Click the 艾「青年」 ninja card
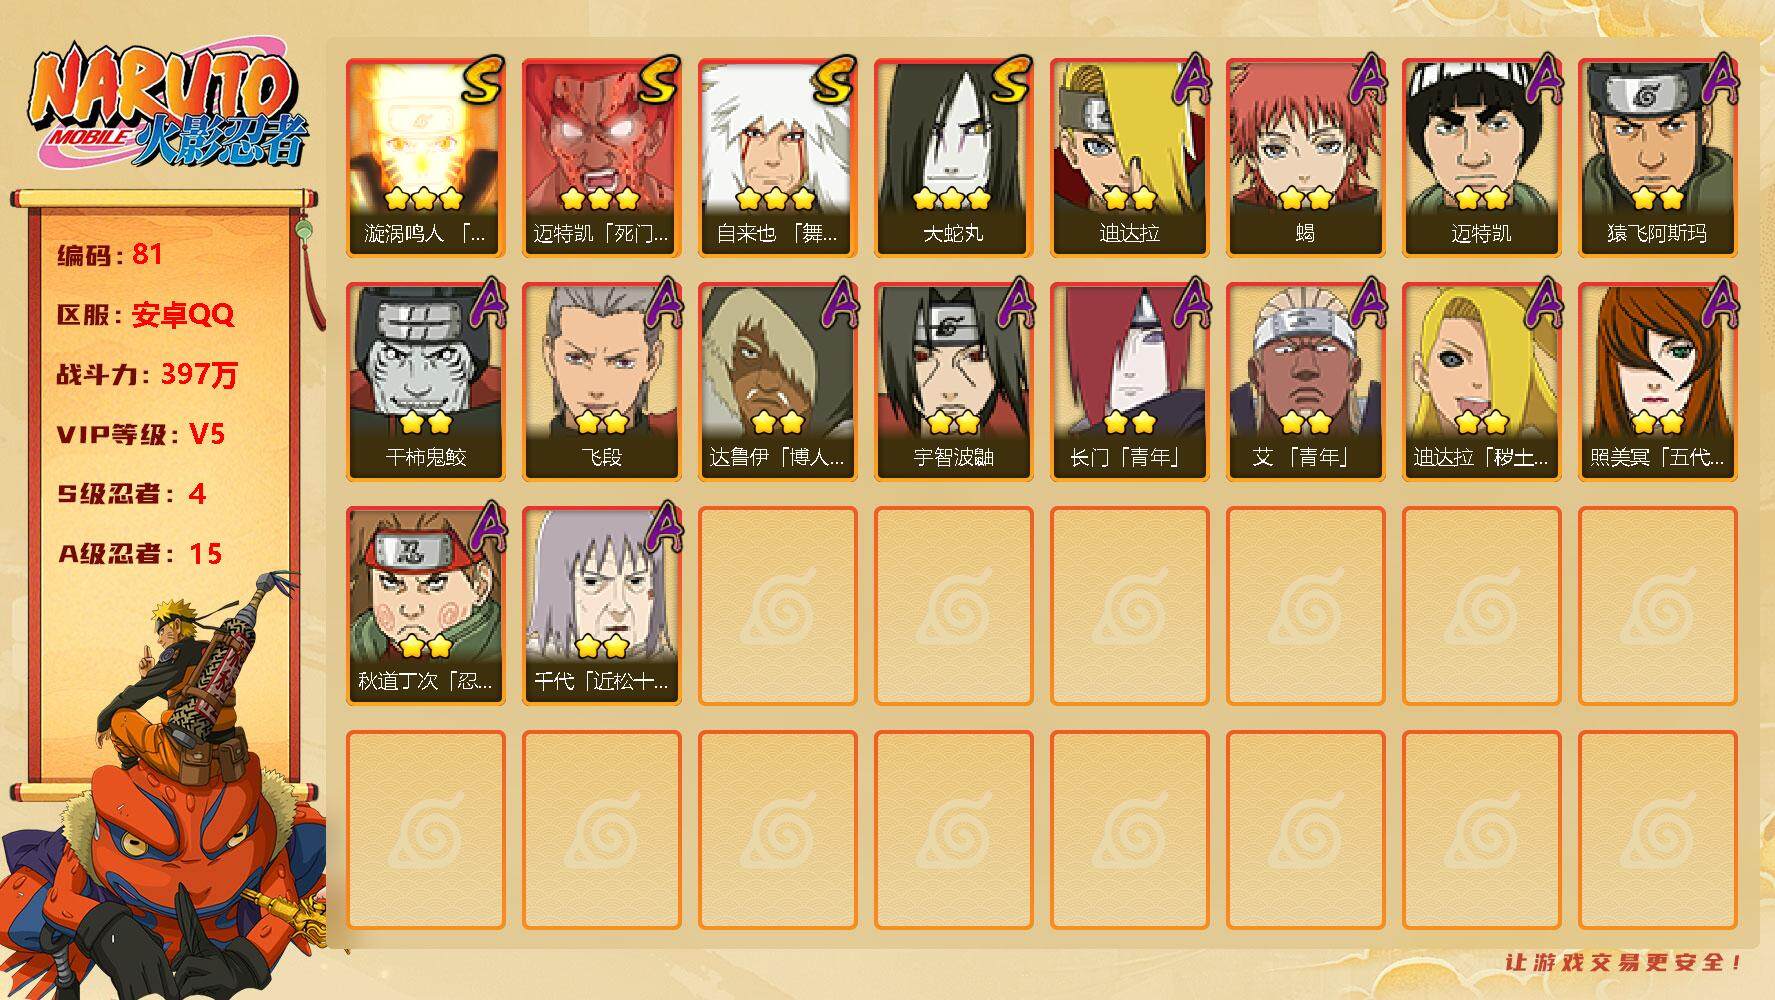Image resolution: width=1775 pixels, height=1000 pixels. (1305, 382)
